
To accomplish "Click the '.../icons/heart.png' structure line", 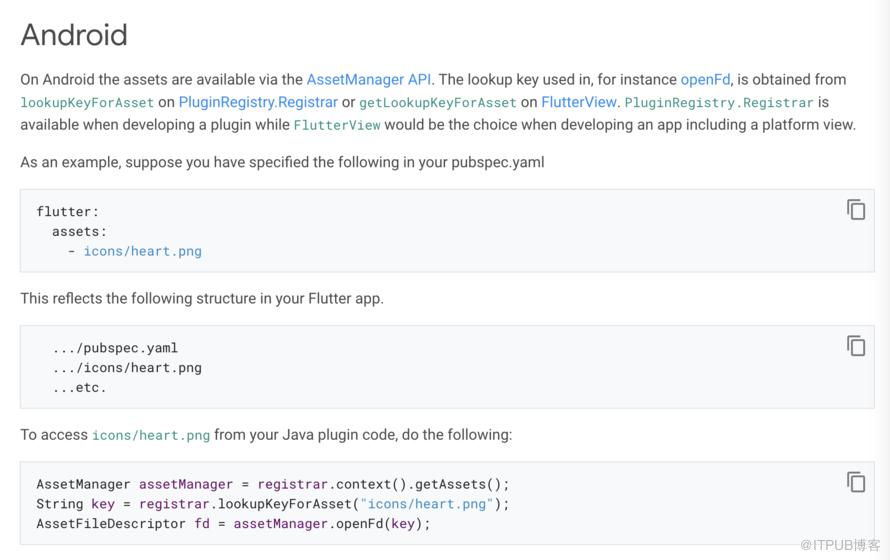I will click(x=127, y=368).
